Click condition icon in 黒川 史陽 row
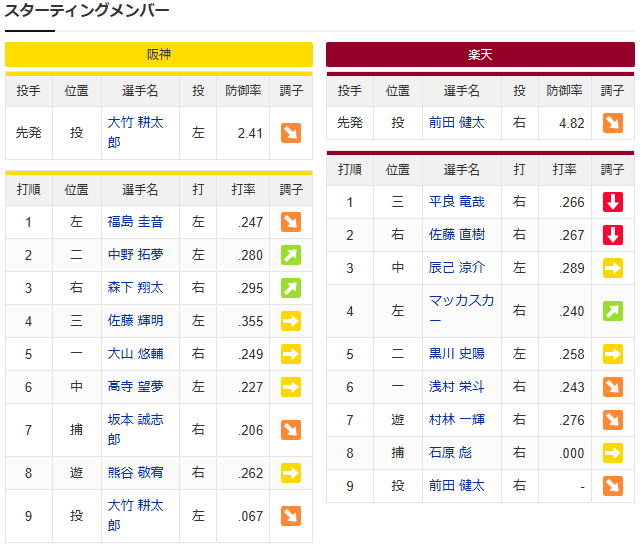 tap(613, 354)
